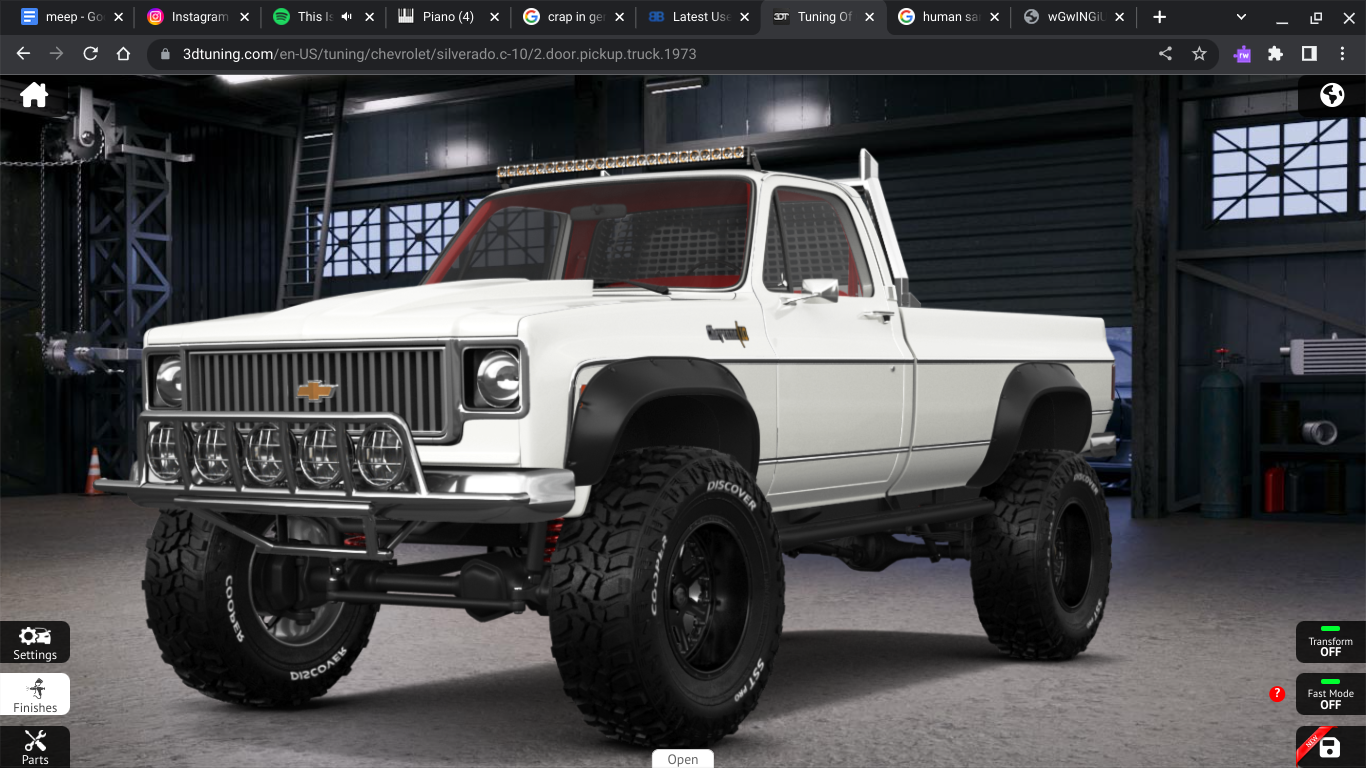1366x768 pixels.
Task: Toggle Fast Mode on
Action: pos(1330,694)
